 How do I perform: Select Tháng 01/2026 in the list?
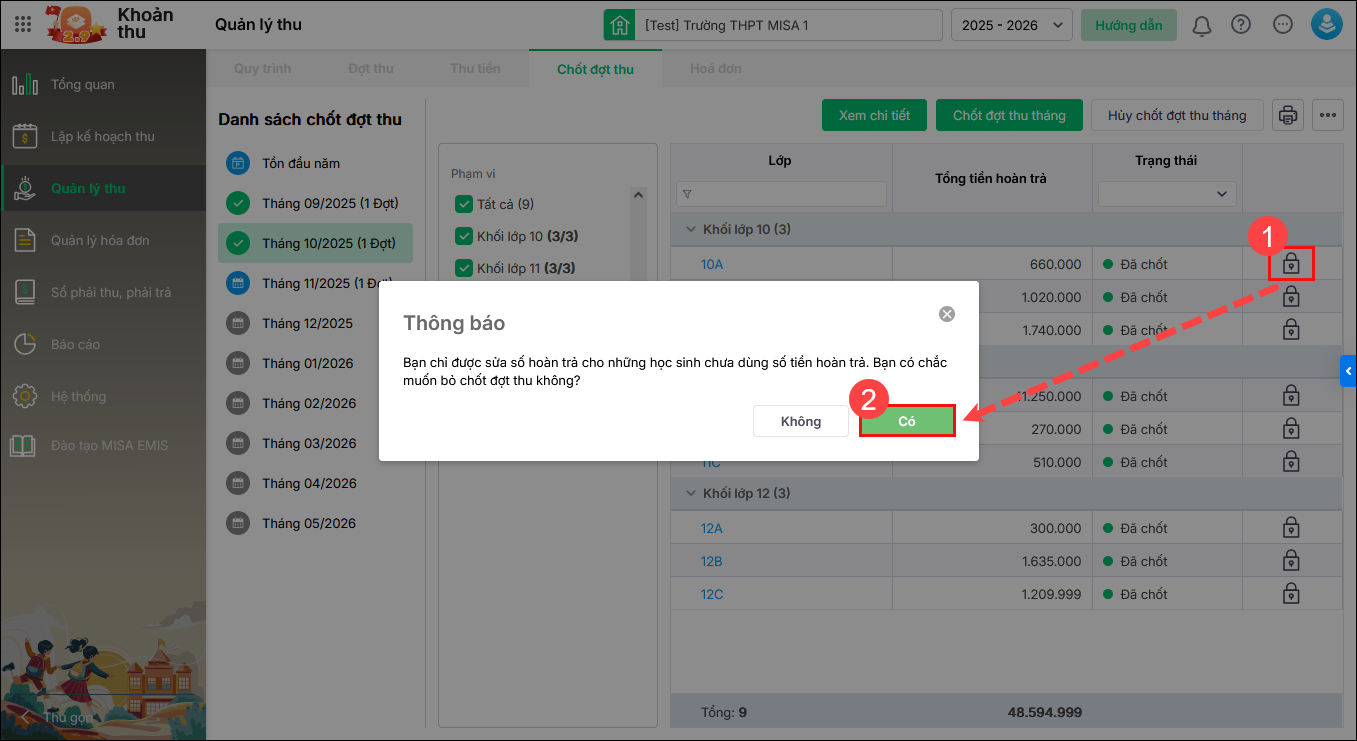tap(315, 363)
